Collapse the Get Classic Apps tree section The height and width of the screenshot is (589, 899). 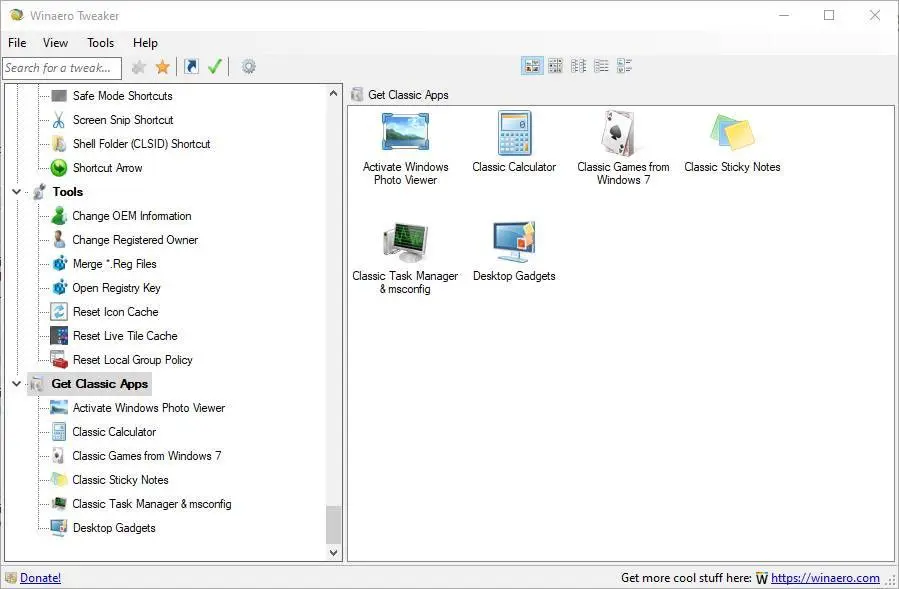[x=17, y=384]
